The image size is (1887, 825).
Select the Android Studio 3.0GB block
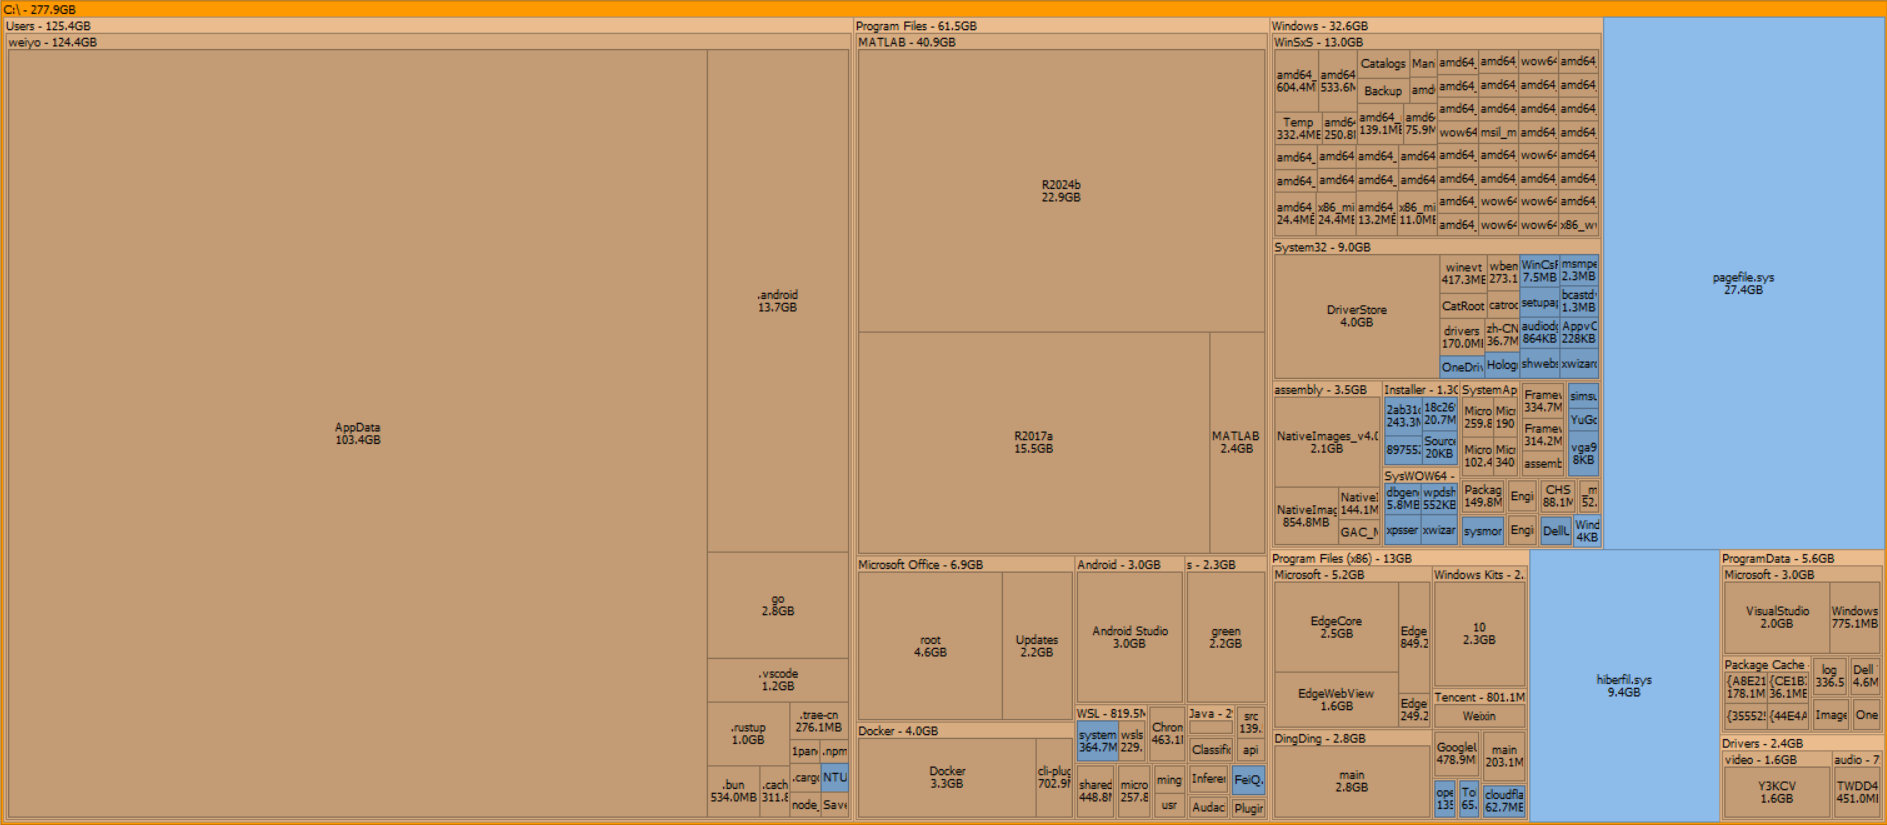pos(1130,637)
